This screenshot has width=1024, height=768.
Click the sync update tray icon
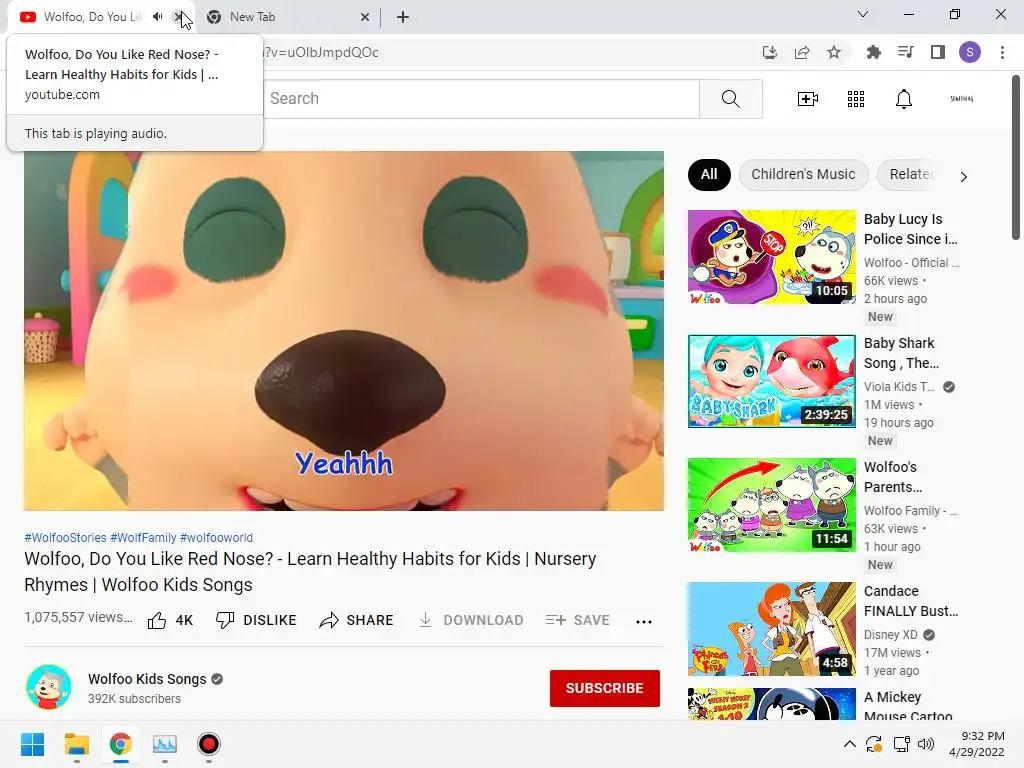coord(874,744)
